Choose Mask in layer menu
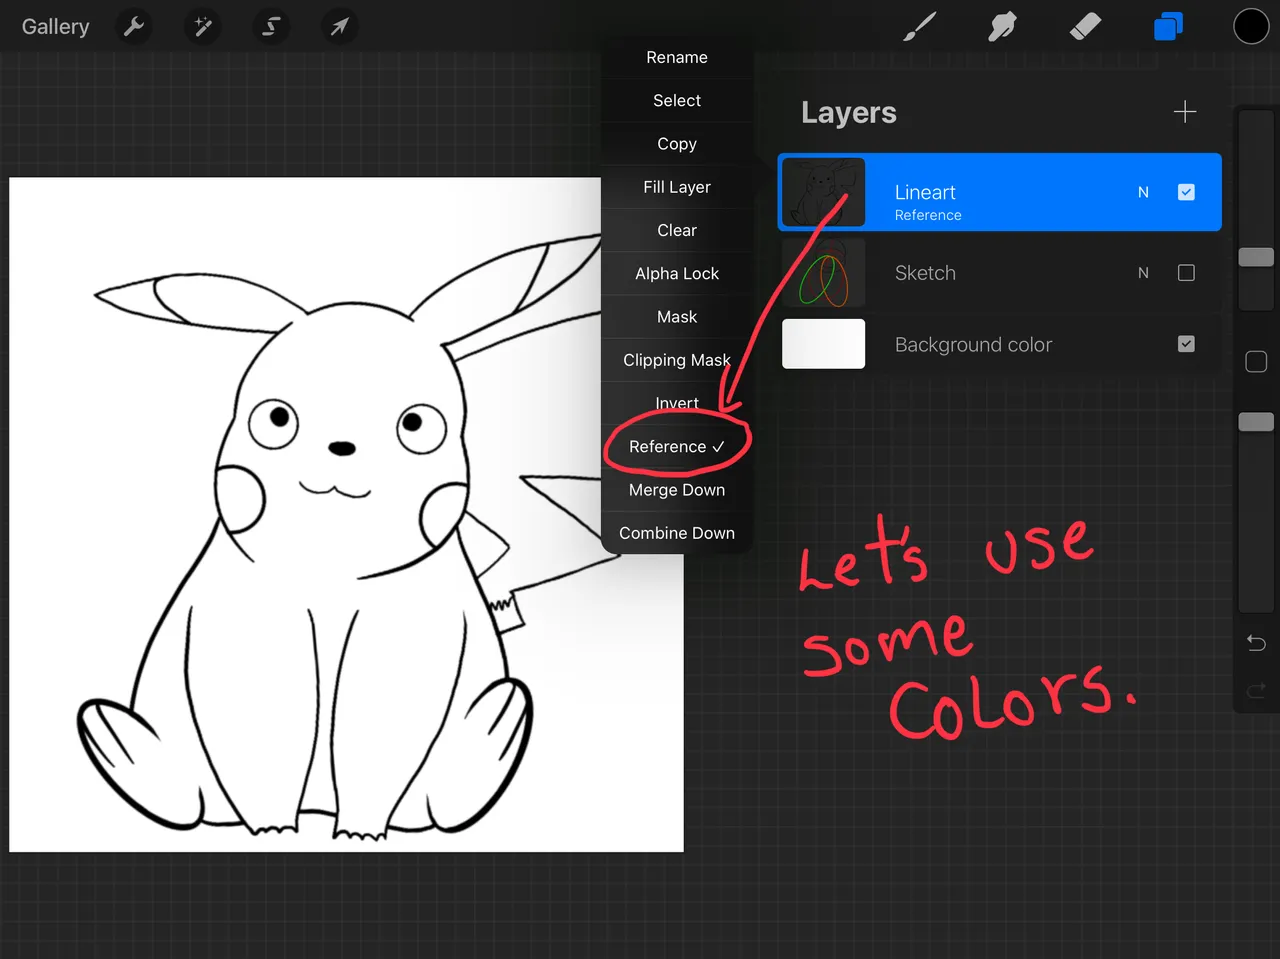 click(x=677, y=317)
